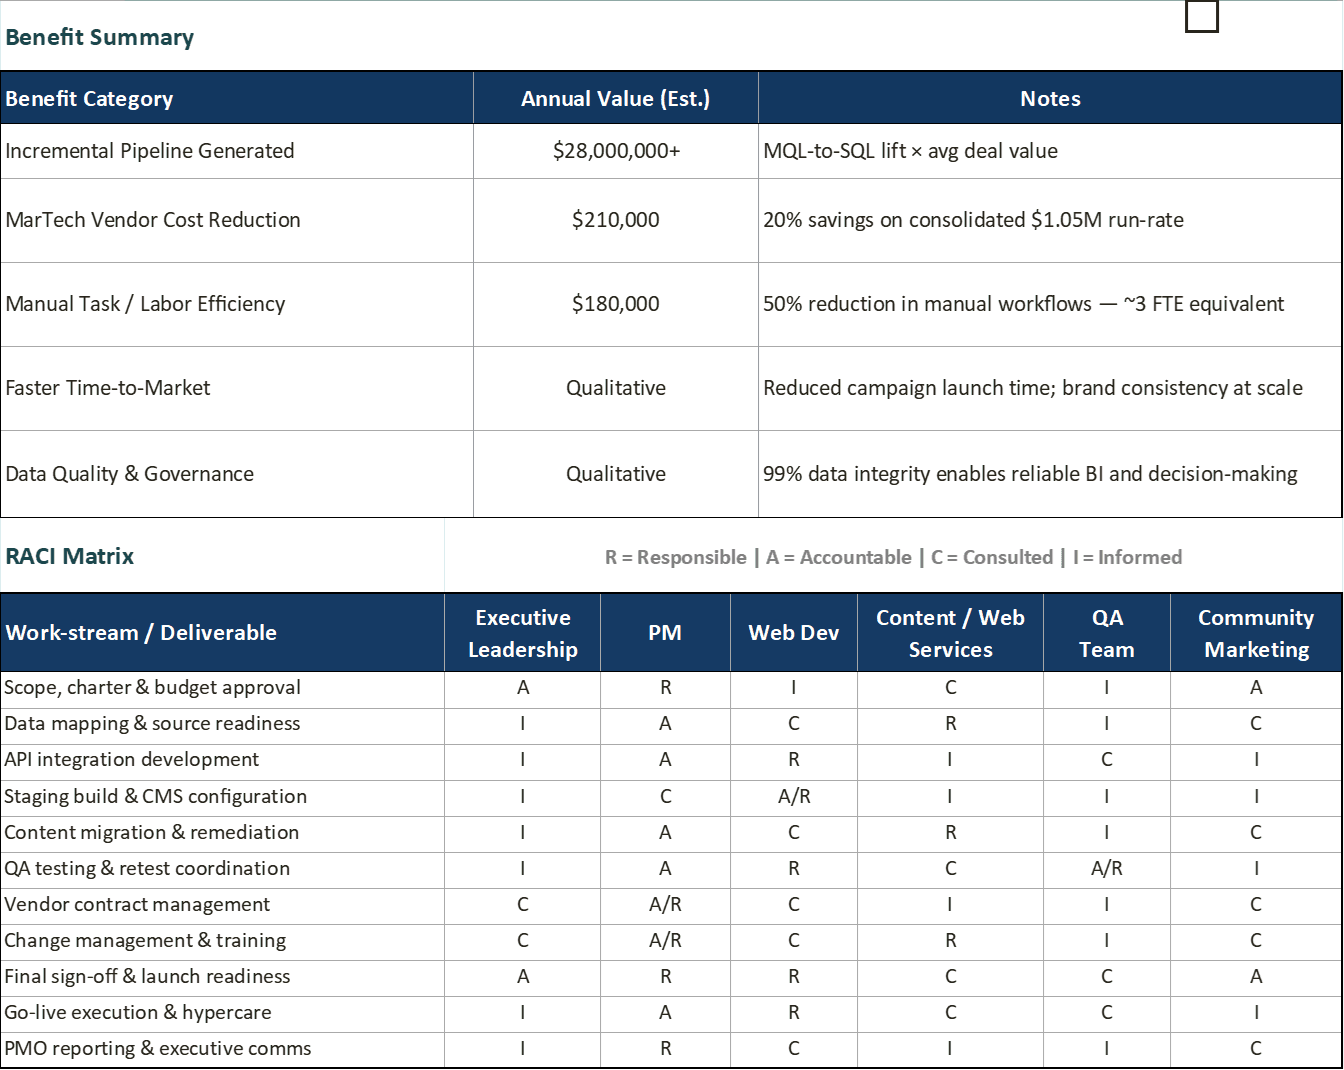
Task: Select PM cell R in Scope, charter row
Action: (665, 688)
